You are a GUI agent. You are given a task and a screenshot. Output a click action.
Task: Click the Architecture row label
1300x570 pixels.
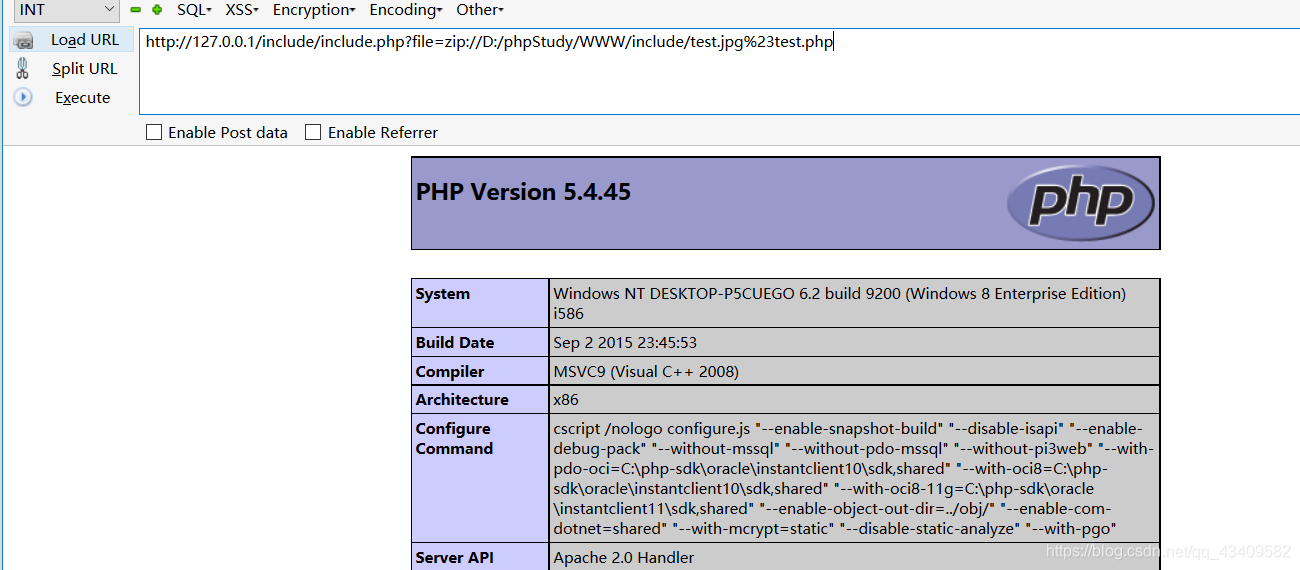[x=462, y=400]
